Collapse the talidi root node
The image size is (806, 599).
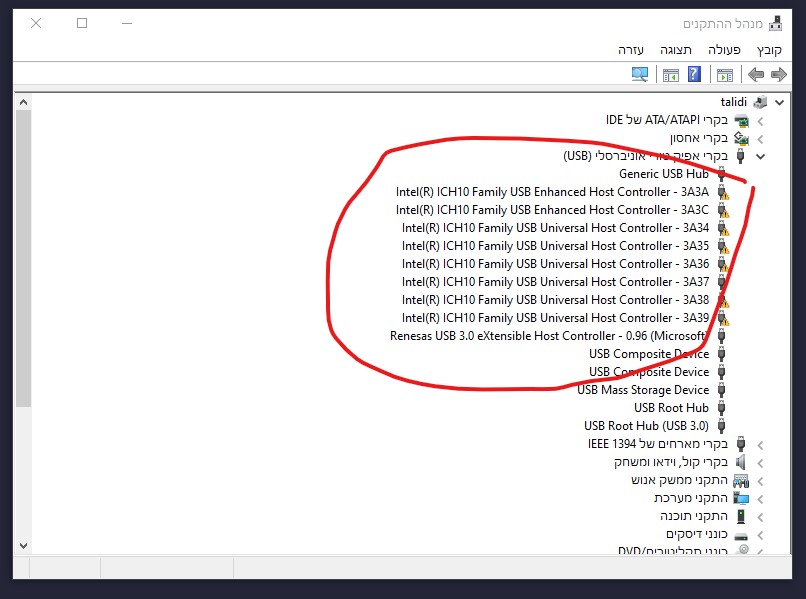coord(780,102)
